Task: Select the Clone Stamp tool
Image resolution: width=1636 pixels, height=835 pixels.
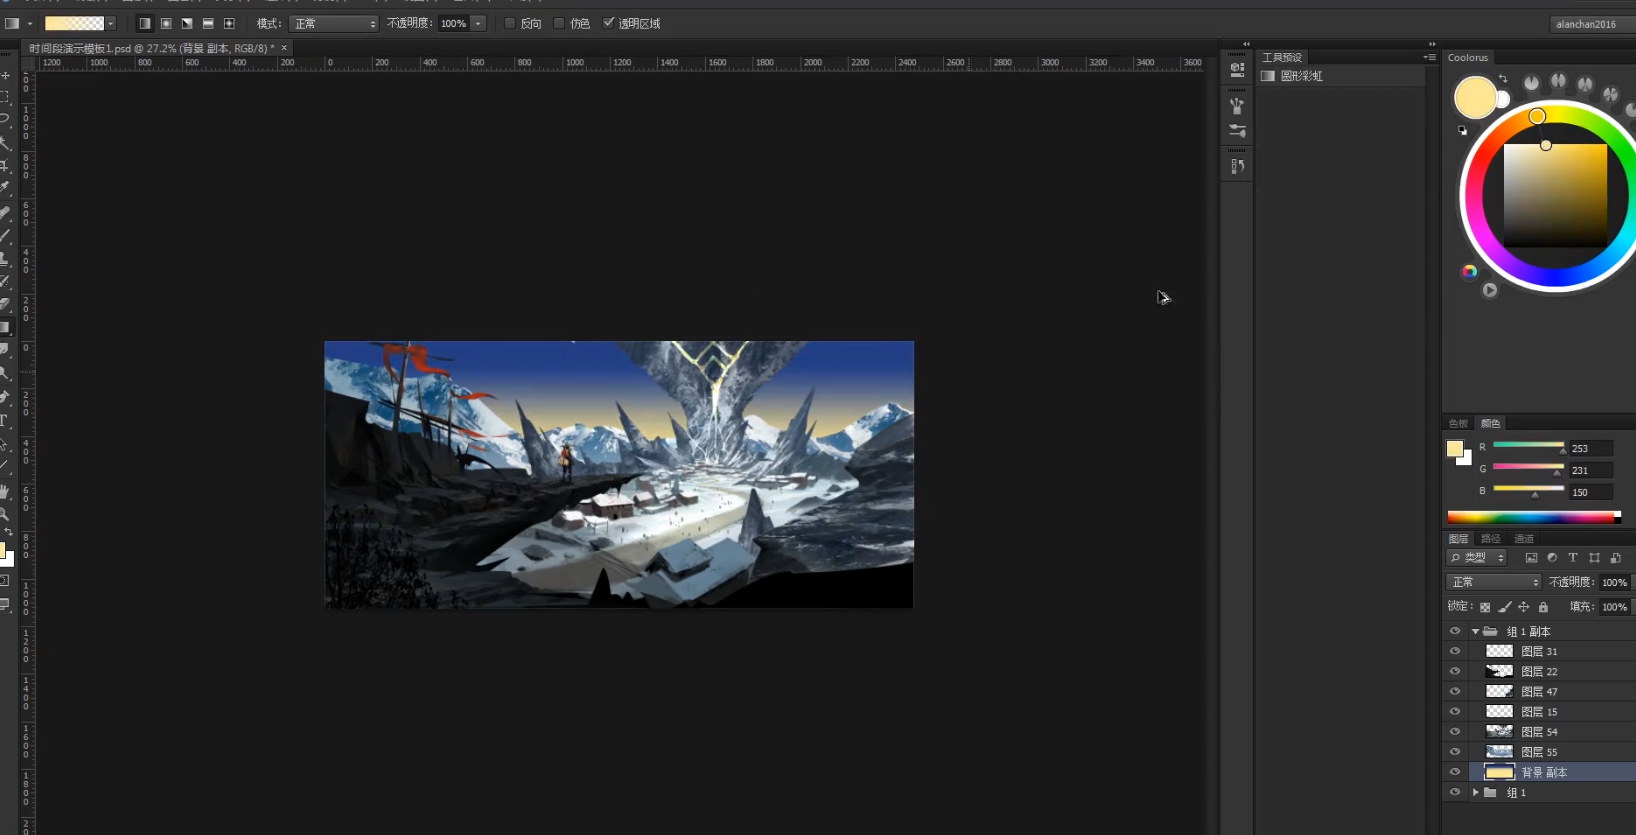Action: click(5, 259)
